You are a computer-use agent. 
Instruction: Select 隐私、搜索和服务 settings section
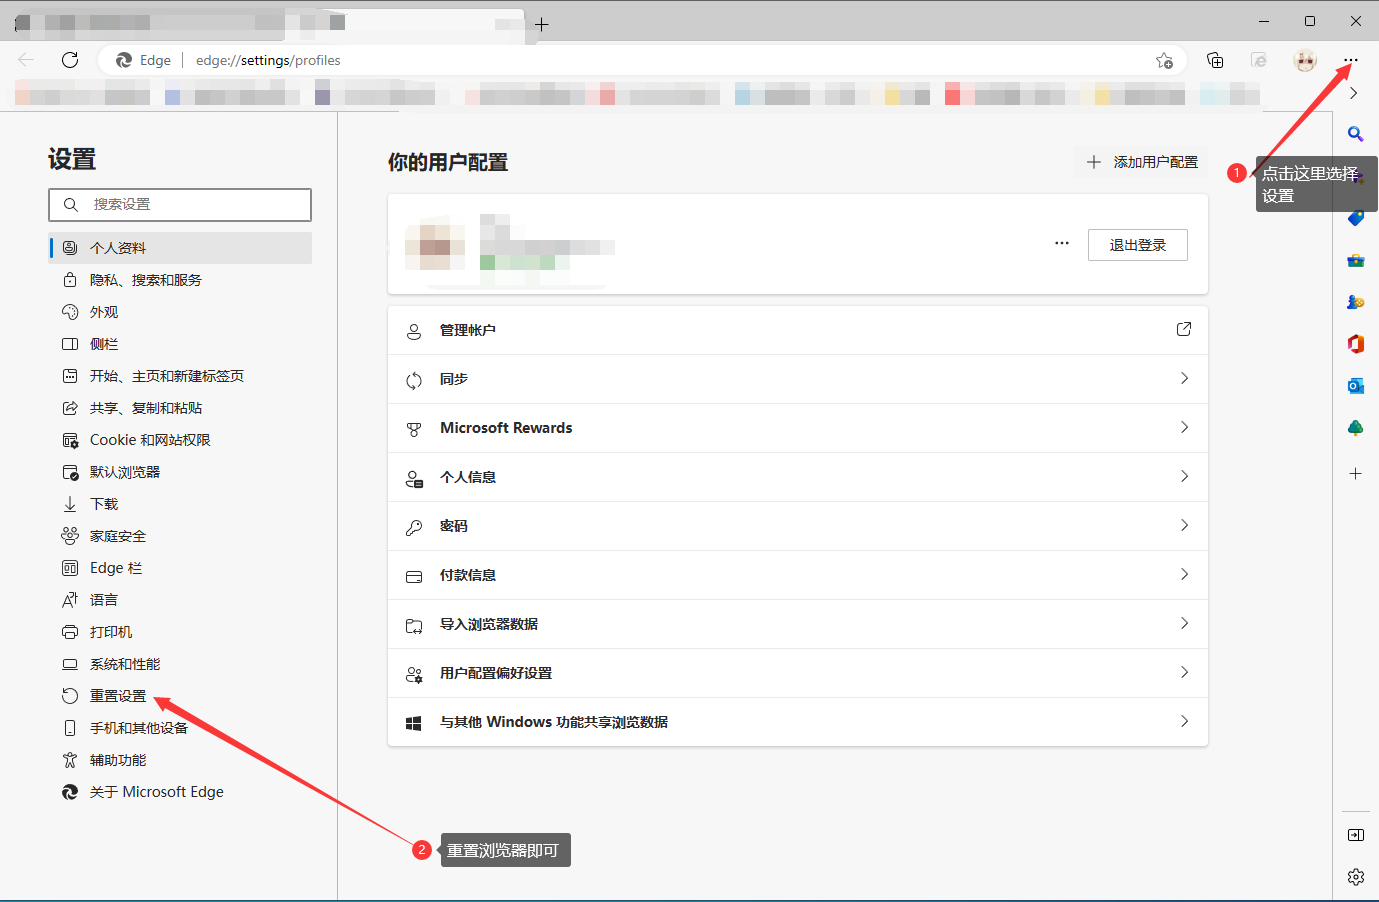(x=146, y=280)
